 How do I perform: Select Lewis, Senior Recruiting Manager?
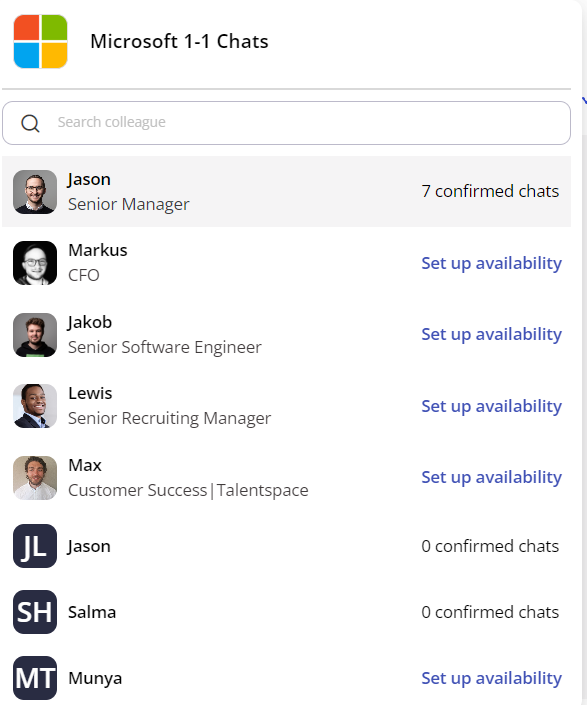coord(286,406)
